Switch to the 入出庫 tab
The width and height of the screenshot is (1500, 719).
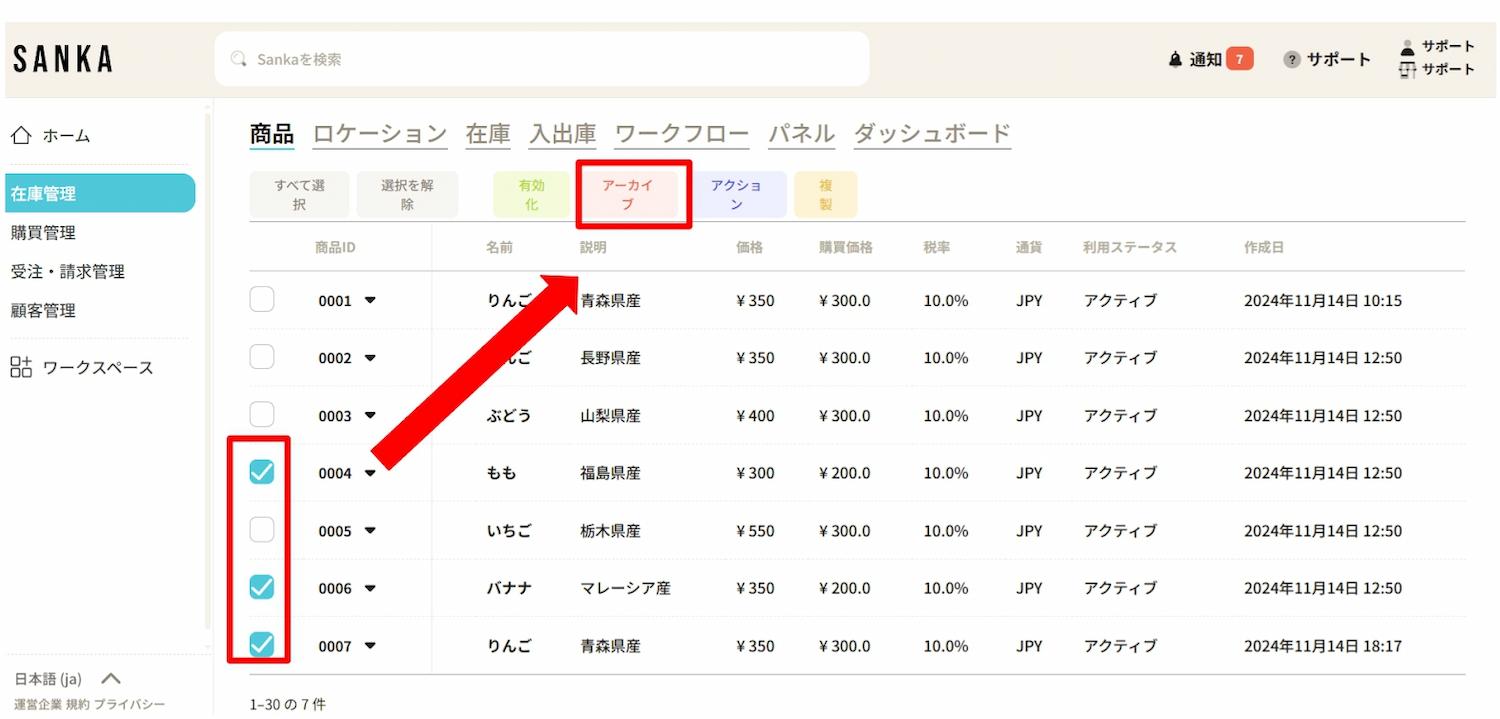click(x=563, y=134)
